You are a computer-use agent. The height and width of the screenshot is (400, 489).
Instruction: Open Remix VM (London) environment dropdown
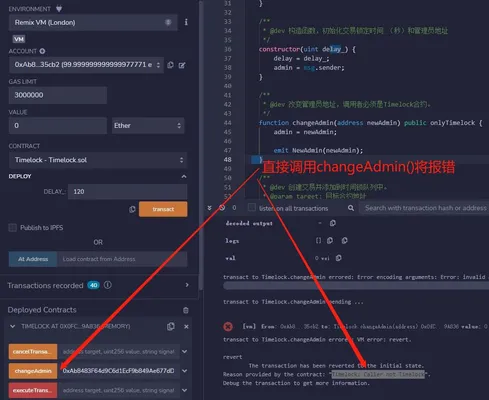93,22
